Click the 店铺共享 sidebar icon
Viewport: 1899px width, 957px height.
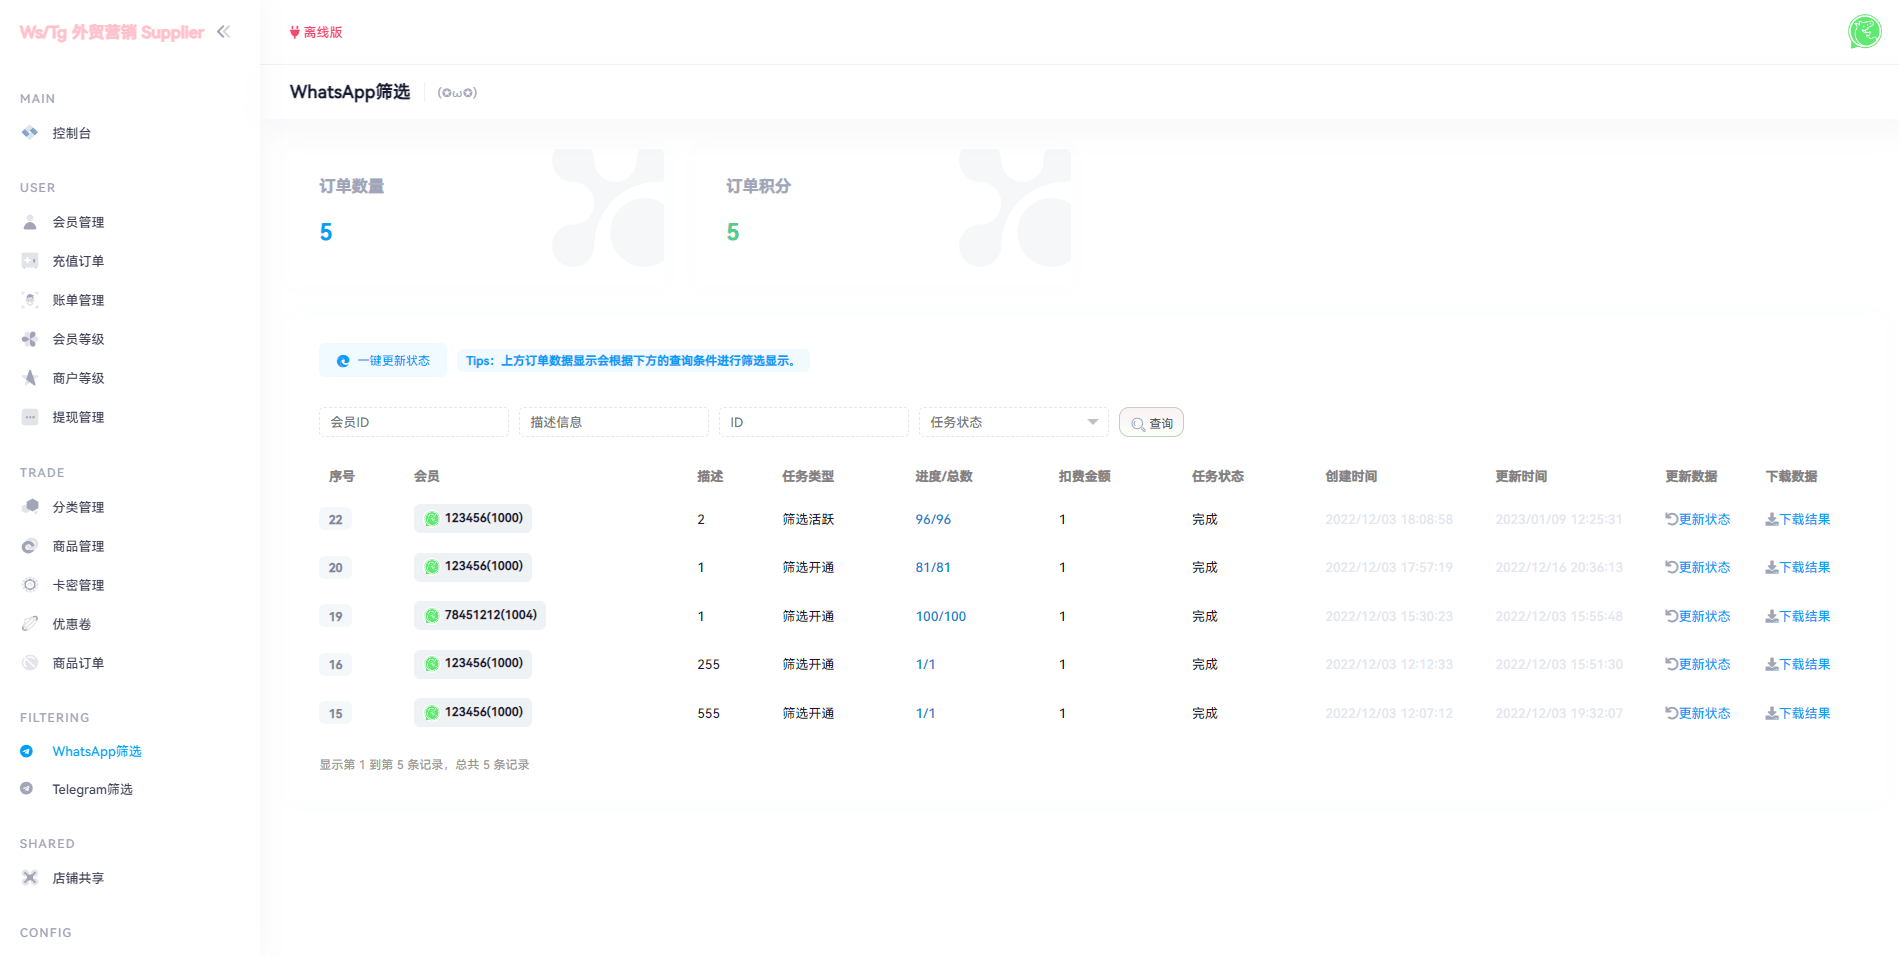[x=30, y=878]
